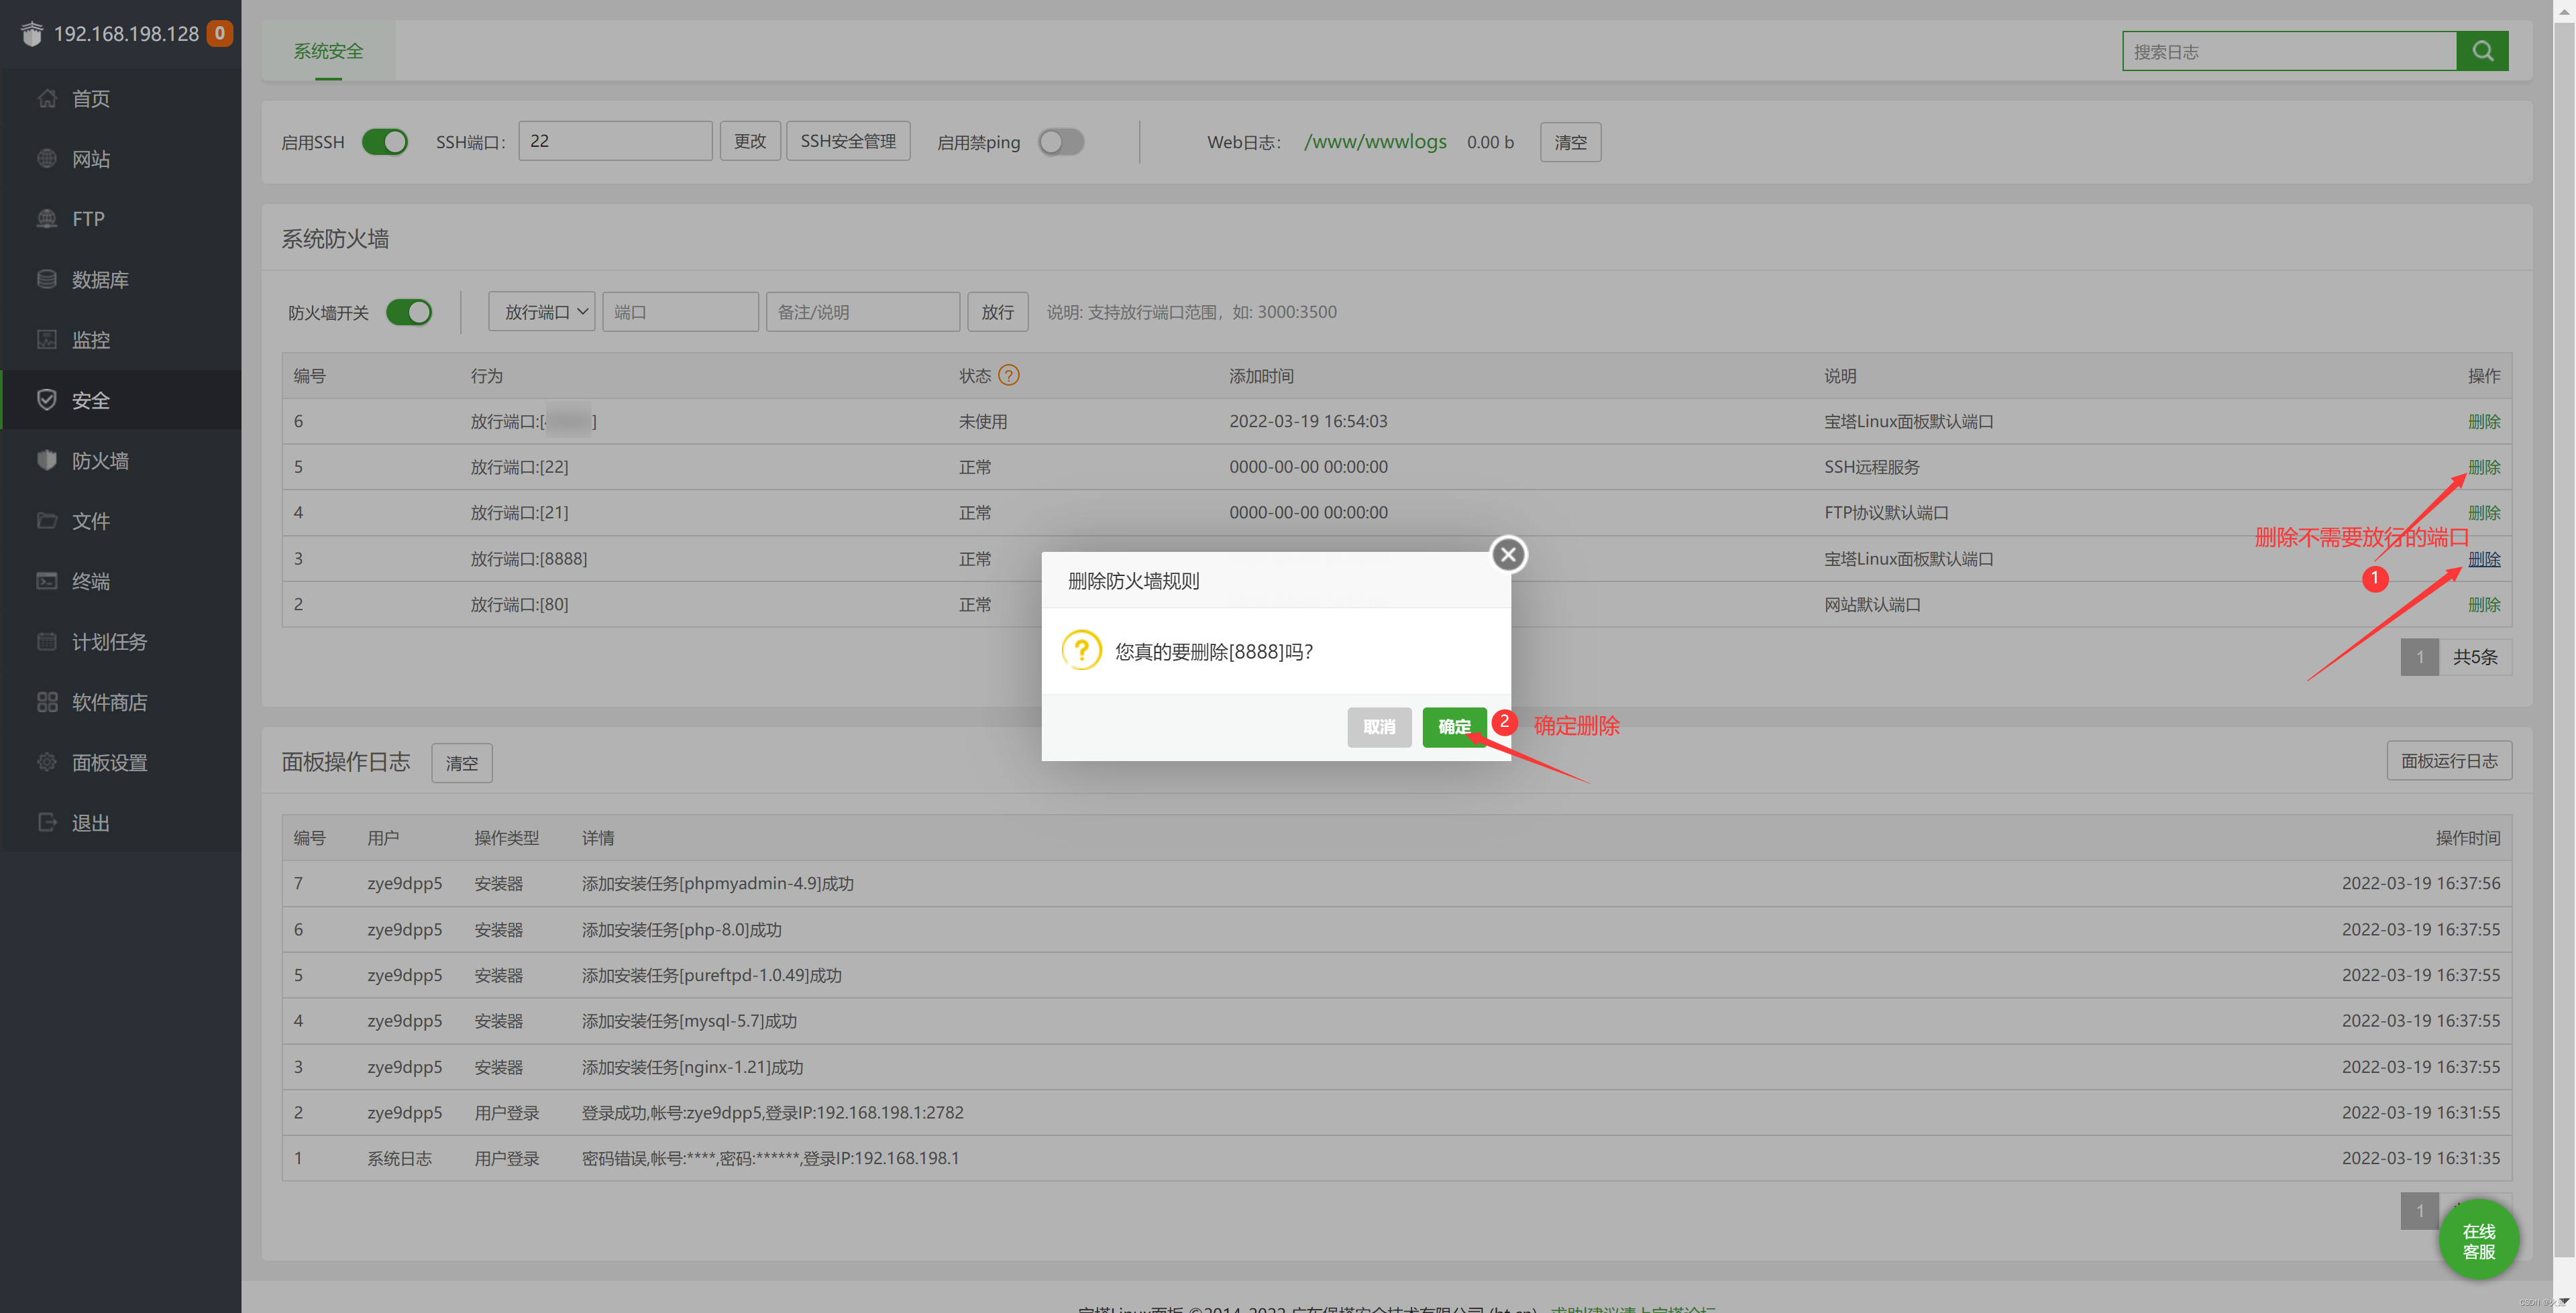
Task: Open the 监控 monitor sidebar icon
Action: pos(47,339)
